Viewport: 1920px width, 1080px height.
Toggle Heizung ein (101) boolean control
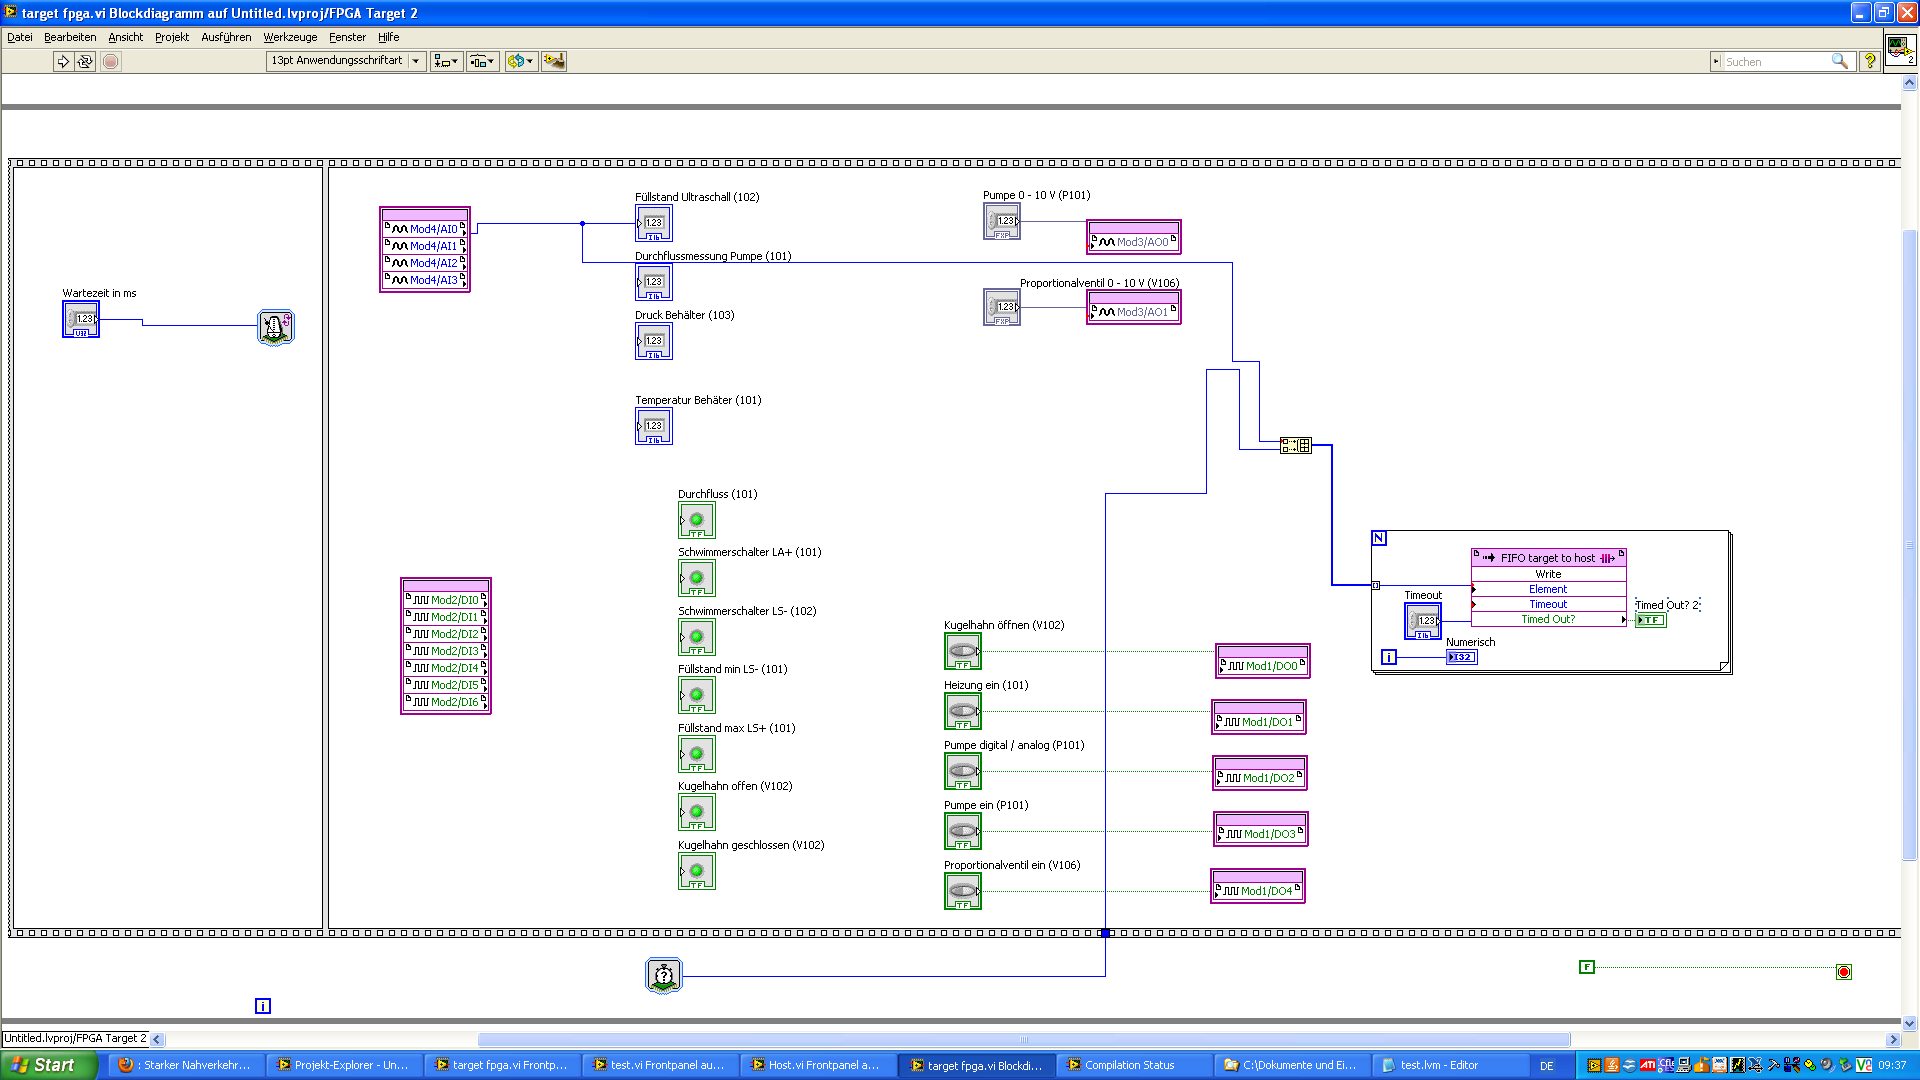click(962, 712)
